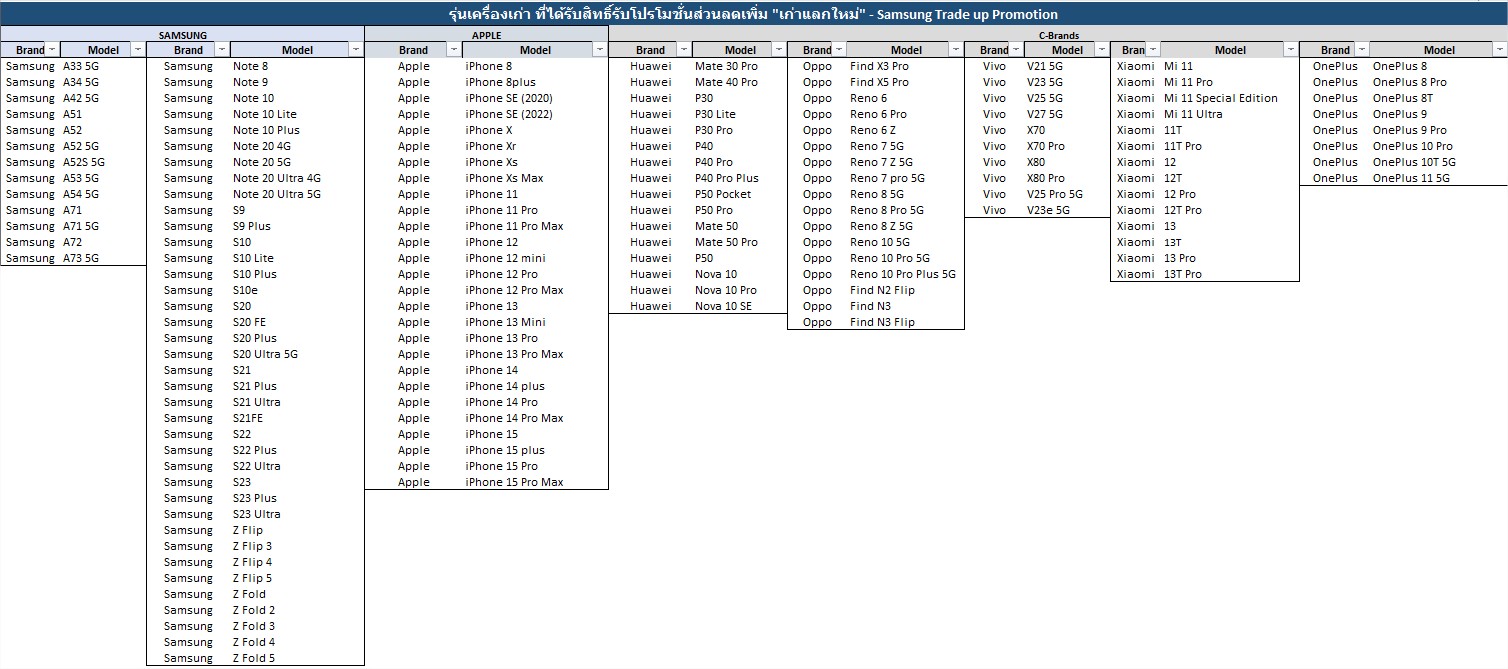The image size is (1508, 669).
Task: Select the X80 Pro cell
Action: [1067, 178]
